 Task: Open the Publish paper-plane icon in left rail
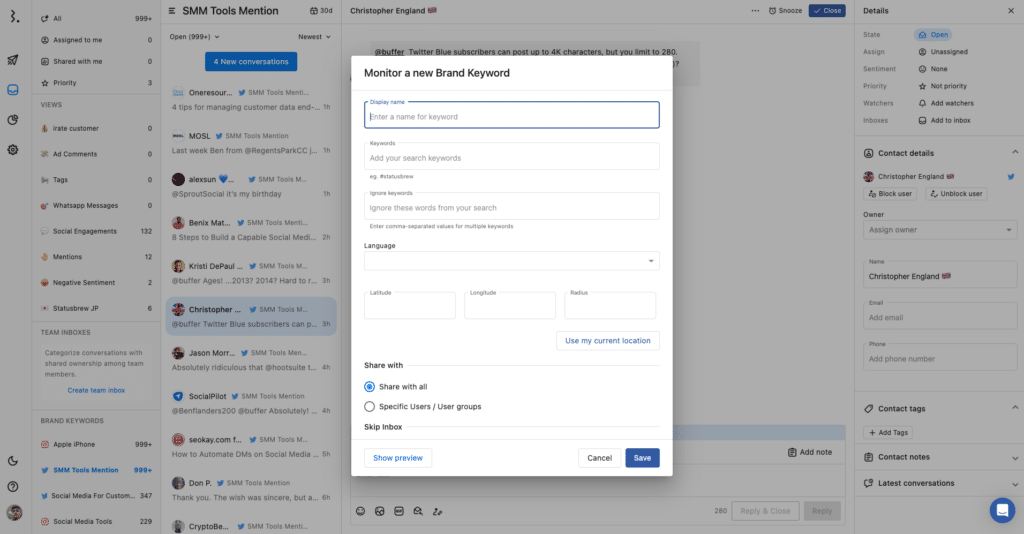click(x=12, y=60)
